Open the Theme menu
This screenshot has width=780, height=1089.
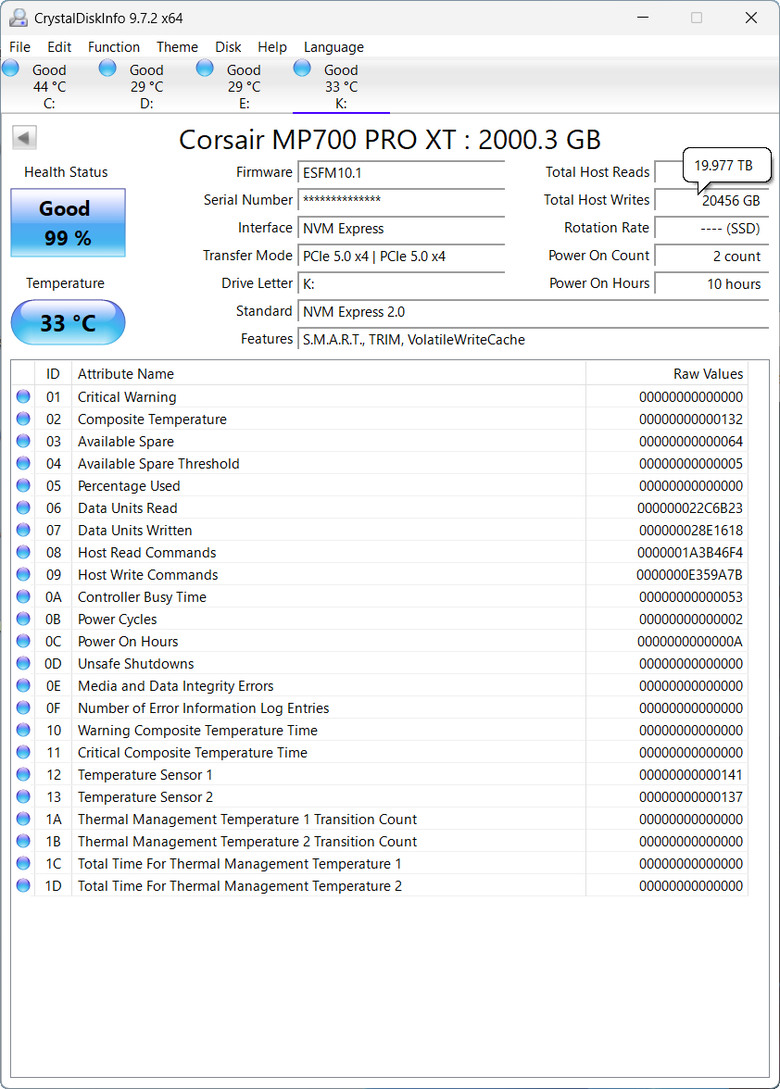177,47
